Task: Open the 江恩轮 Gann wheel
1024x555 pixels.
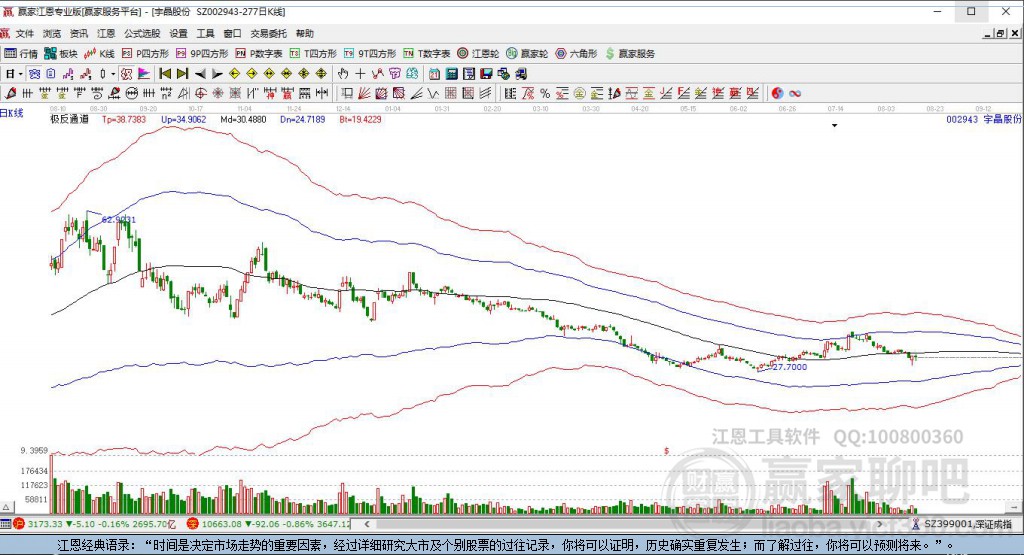Action: tap(478, 54)
